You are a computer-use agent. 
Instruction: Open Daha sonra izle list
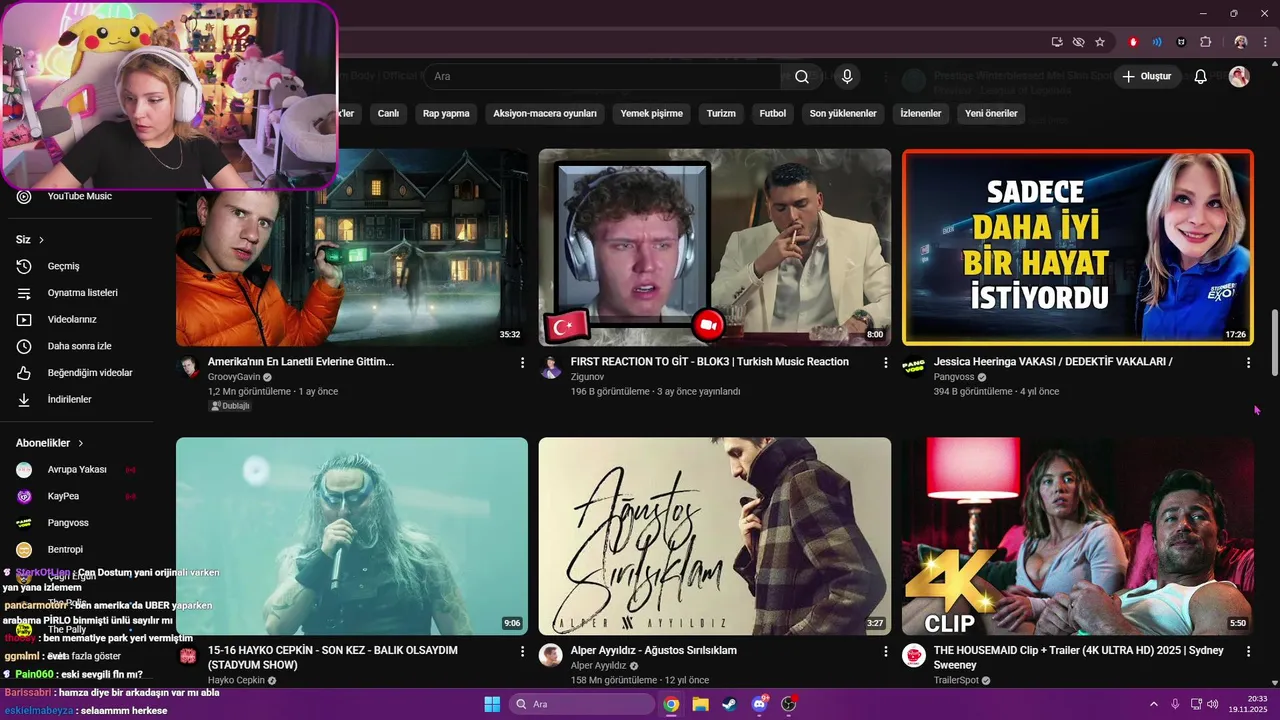tap(78, 346)
